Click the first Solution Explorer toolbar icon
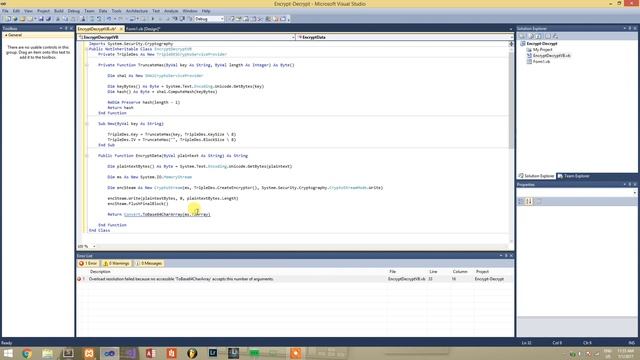The image size is (640, 360). pos(522,36)
